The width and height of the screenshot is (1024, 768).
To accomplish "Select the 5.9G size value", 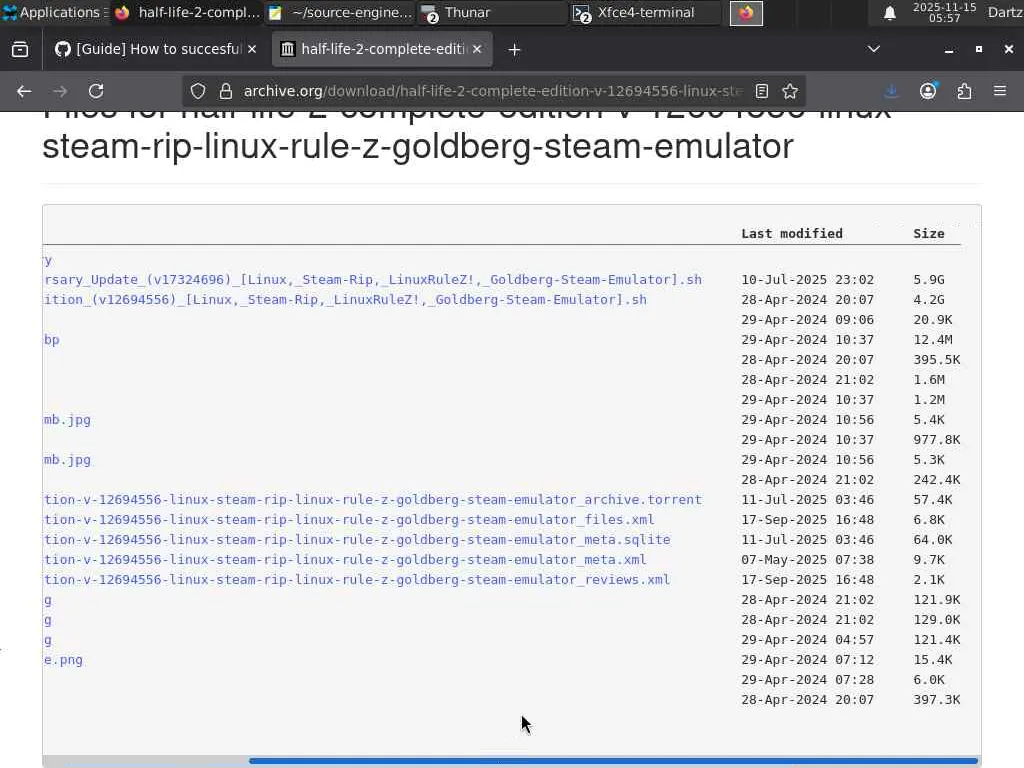I will pos(929,280).
